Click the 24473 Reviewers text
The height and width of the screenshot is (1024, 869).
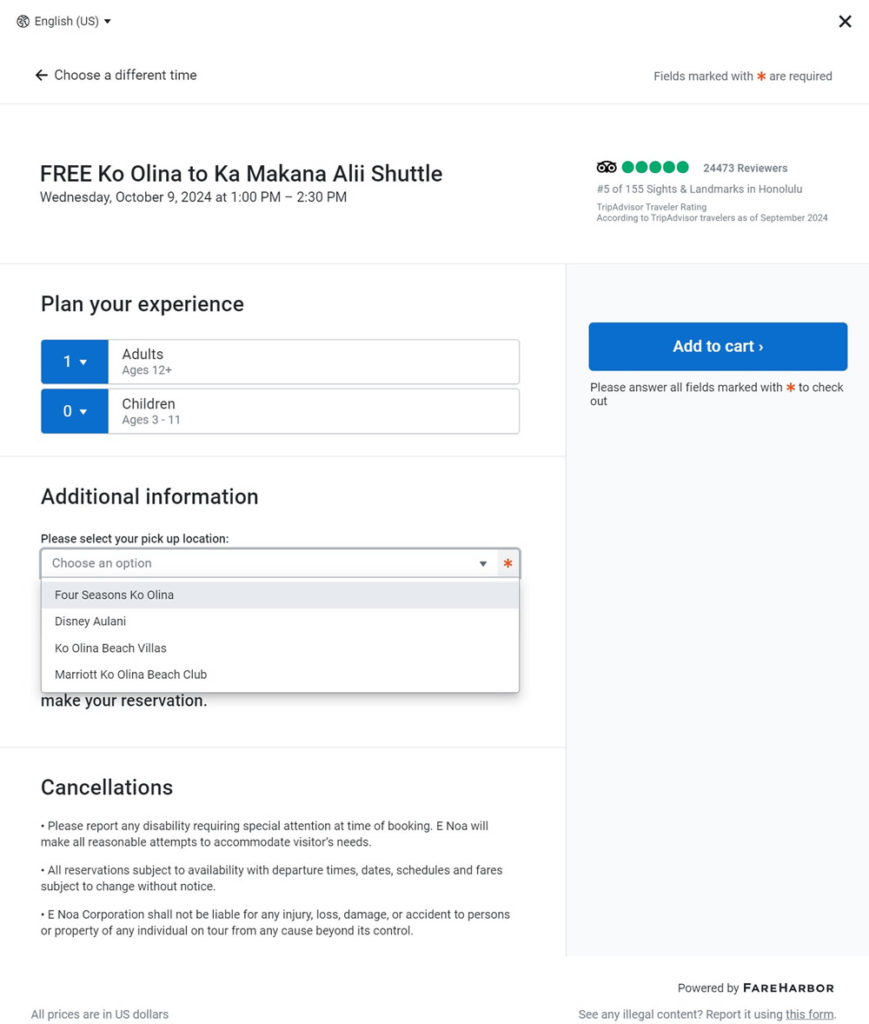(x=745, y=168)
